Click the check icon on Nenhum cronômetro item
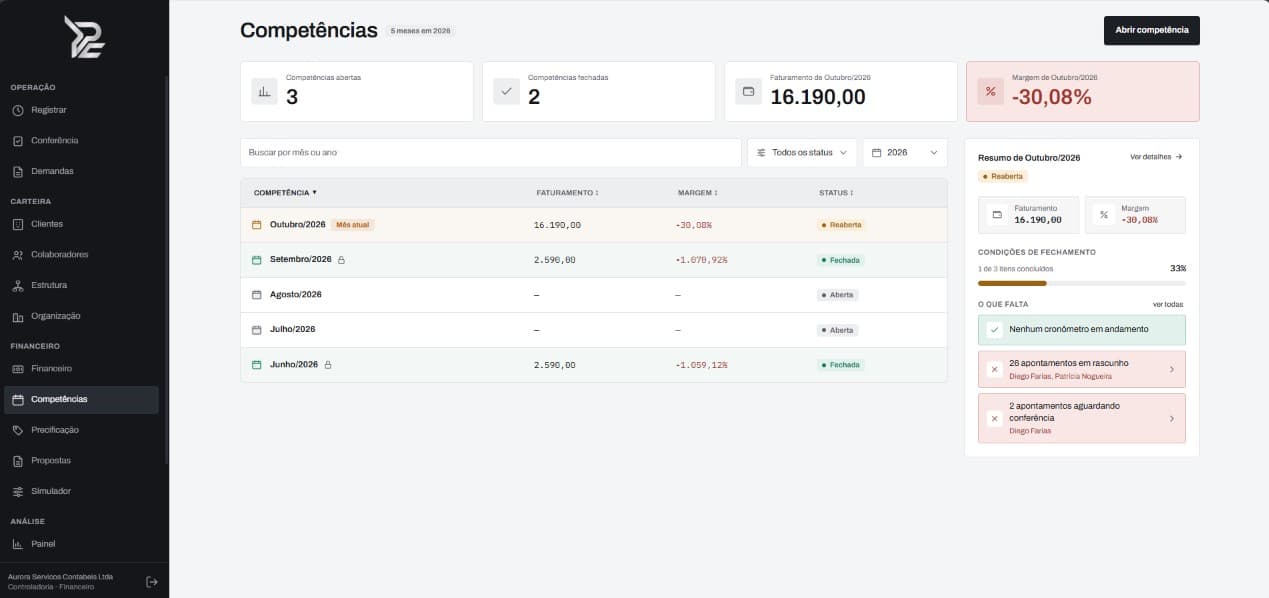This screenshot has height=598, width=1269. (x=994, y=329)
